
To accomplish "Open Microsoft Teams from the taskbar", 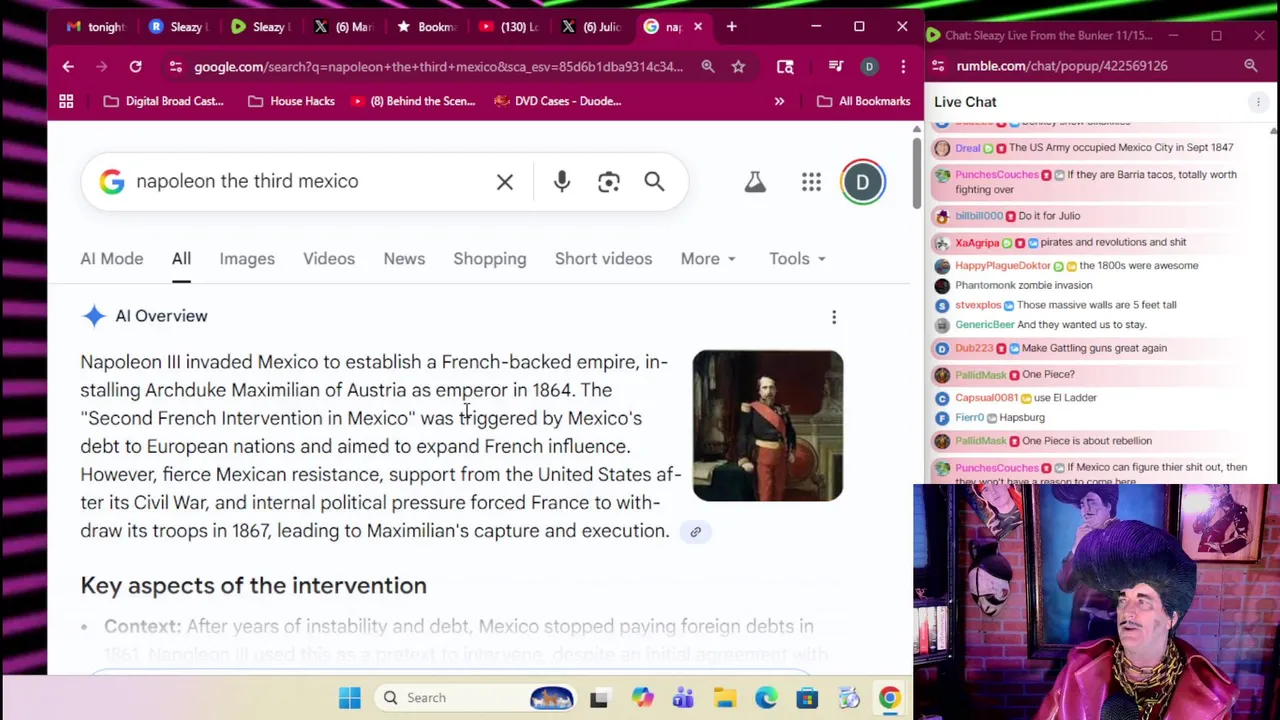I will (683, 698).
